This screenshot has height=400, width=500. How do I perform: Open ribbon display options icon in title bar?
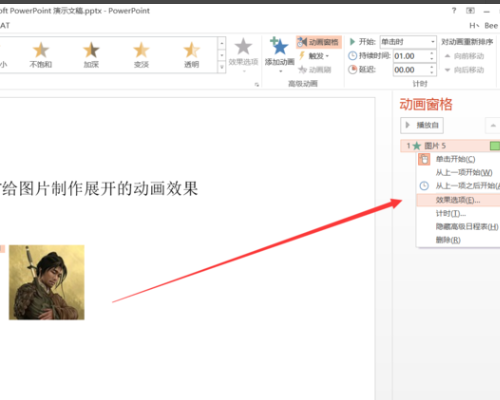[x=470, y=11]
